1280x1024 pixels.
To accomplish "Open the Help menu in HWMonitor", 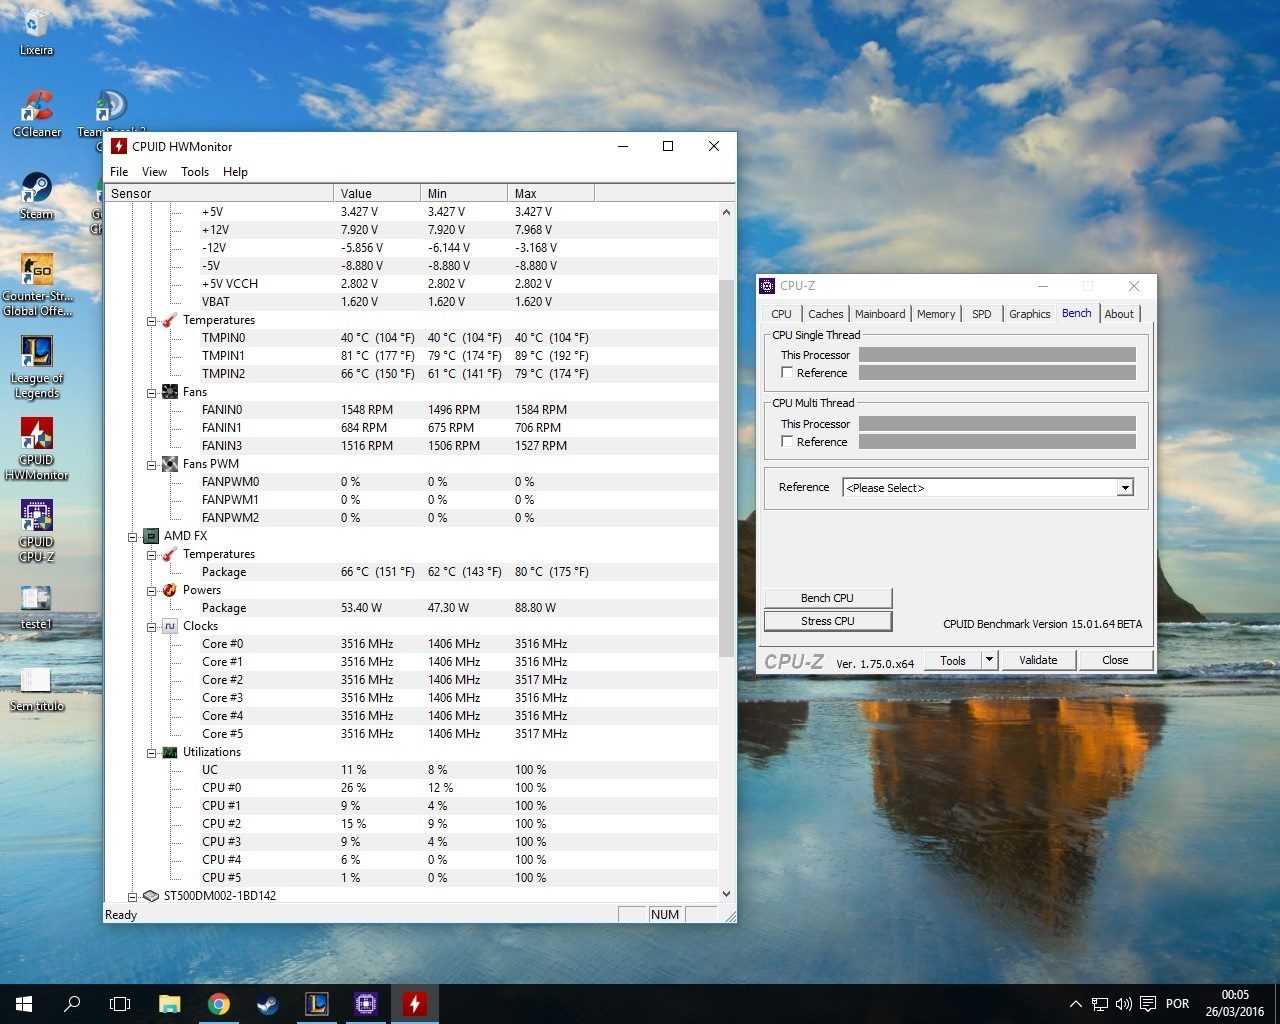I will (235, 172).
